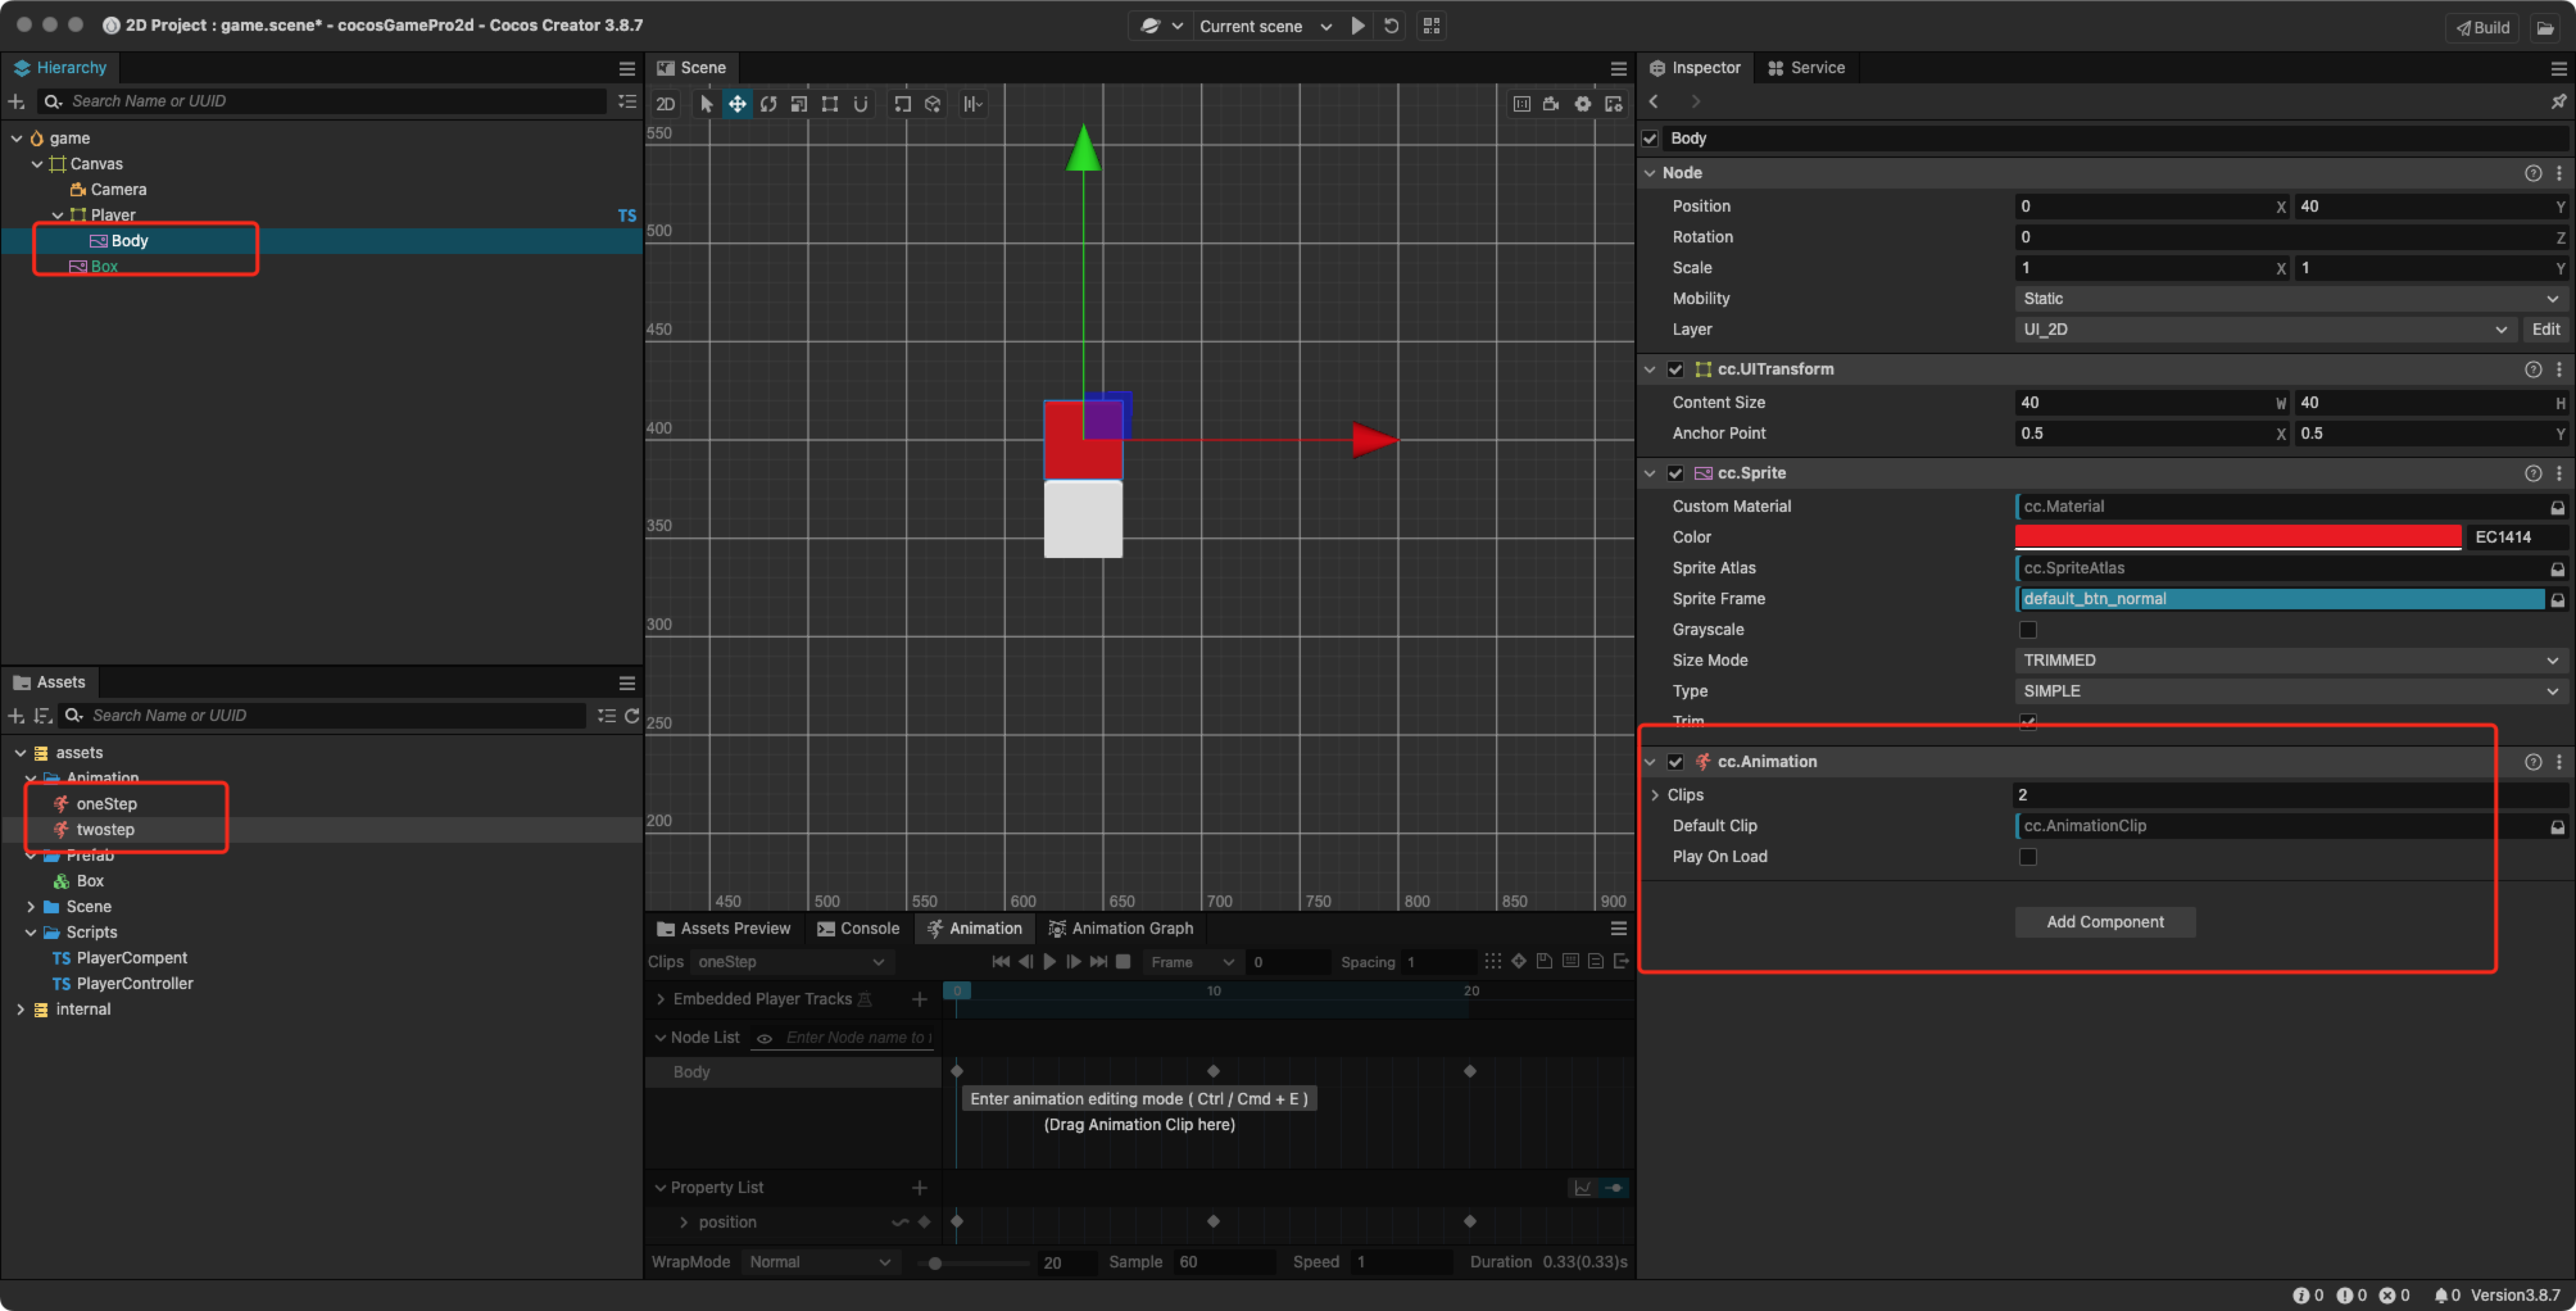Expand the Clips array in cc.Animation
2576x1311 pixels.
tap(1655, 794)
